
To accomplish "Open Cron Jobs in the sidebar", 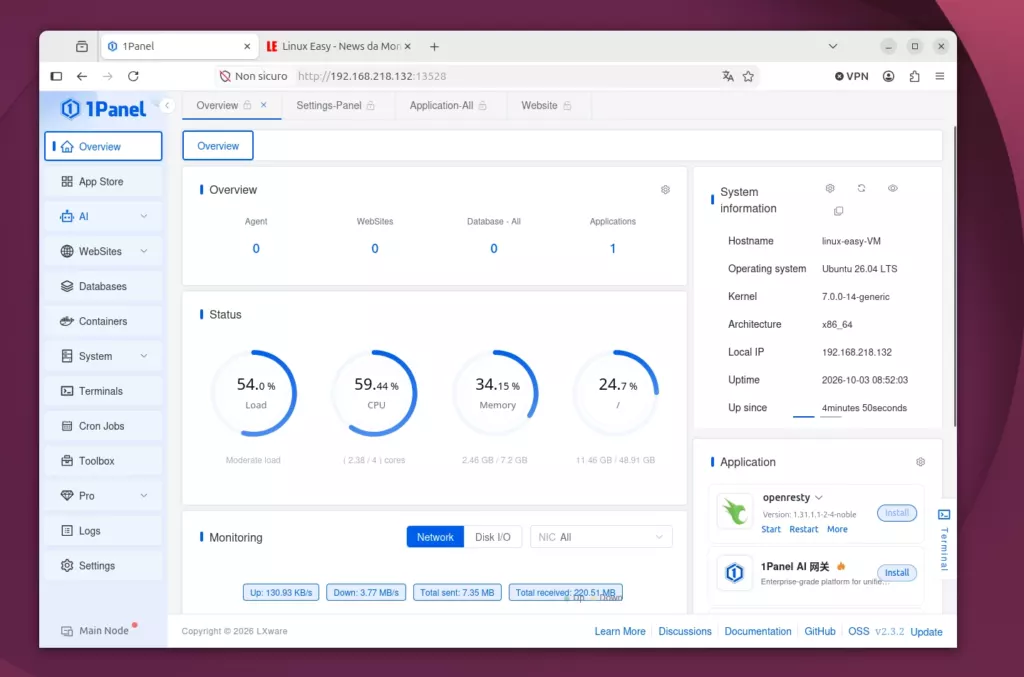I will (x=103, y=426).
